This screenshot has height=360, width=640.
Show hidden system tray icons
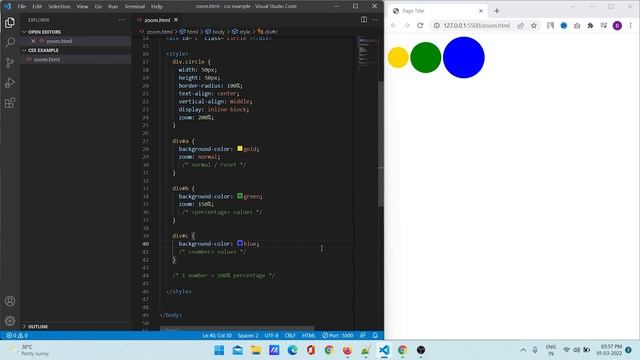click(523, 350)
